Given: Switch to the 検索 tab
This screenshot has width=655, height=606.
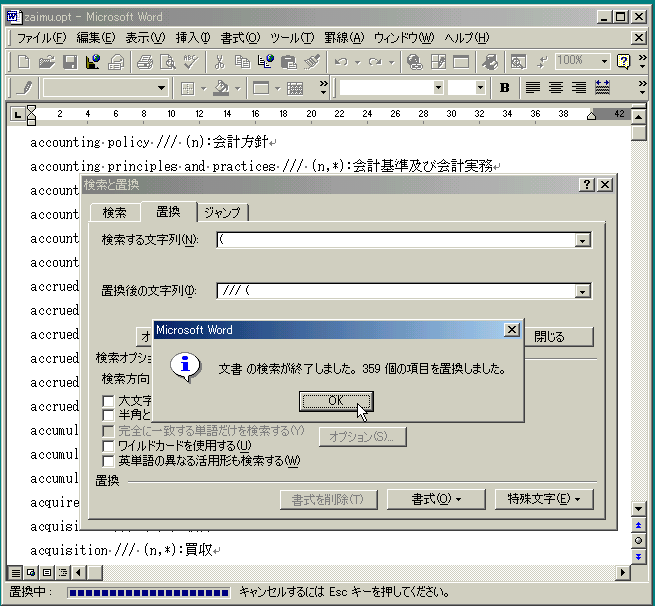Looking at the screenshot, I should [x=114, y=213].
